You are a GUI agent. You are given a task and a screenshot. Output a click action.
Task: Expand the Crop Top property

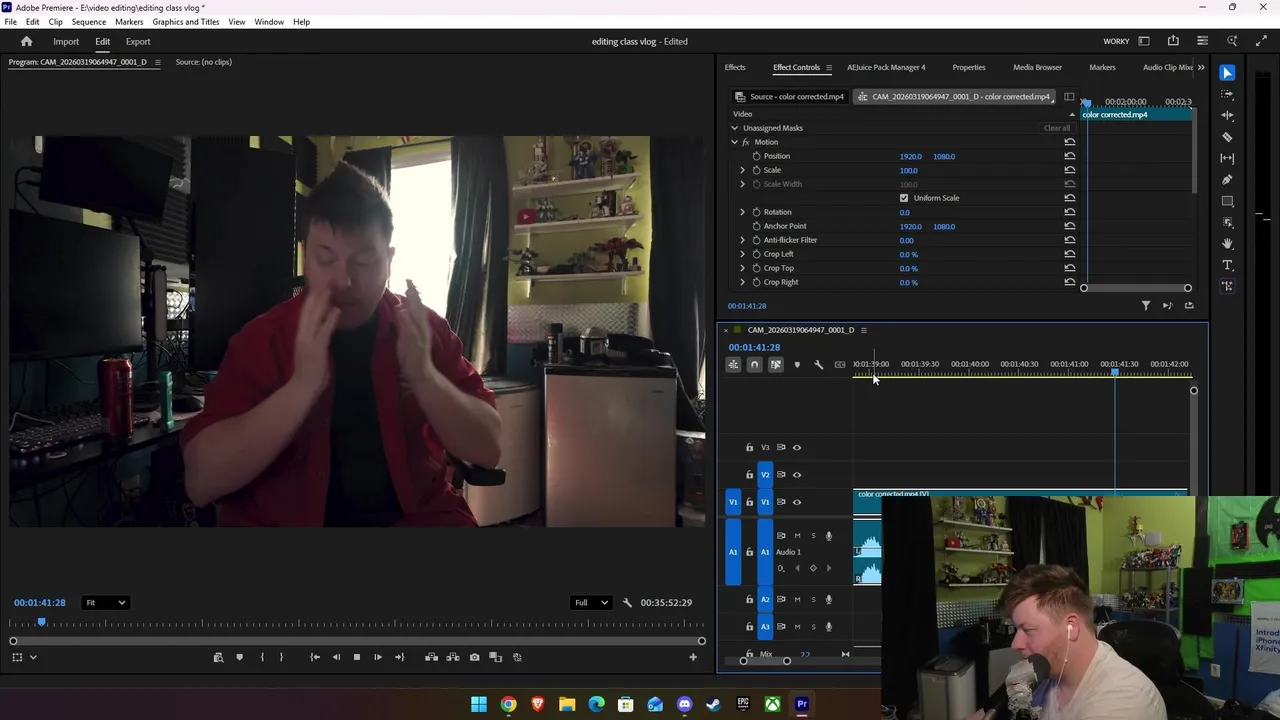[742, 268]
